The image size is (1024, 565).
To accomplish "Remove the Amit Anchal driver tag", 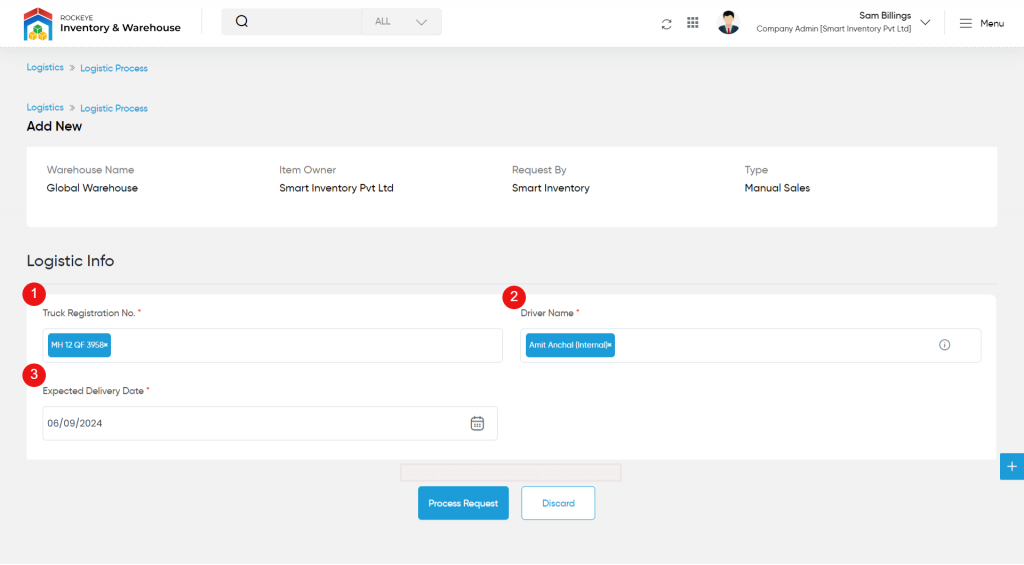I will pyautogui.click(x=610, y=346).
